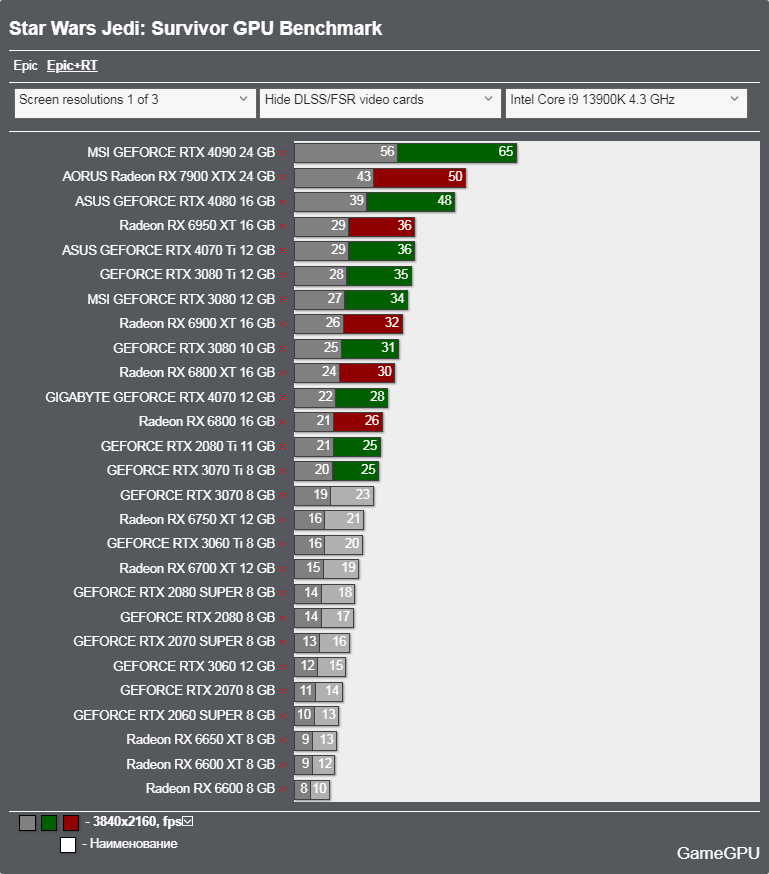Remove ASUS GEFORCE RTX 4080 16 GB via red X
Image resolution: width=769 pixels, height=874 pixels.
click(x=283, y=202)
